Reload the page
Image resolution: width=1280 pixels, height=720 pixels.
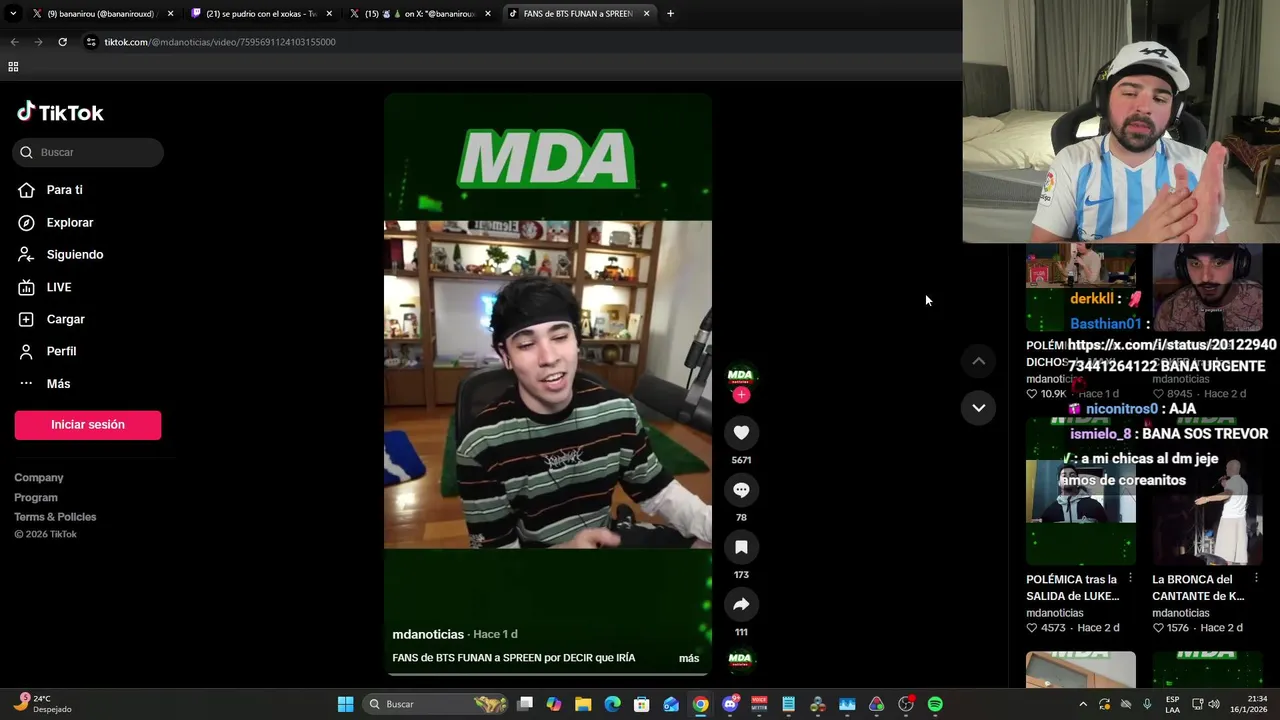[62, 42]
